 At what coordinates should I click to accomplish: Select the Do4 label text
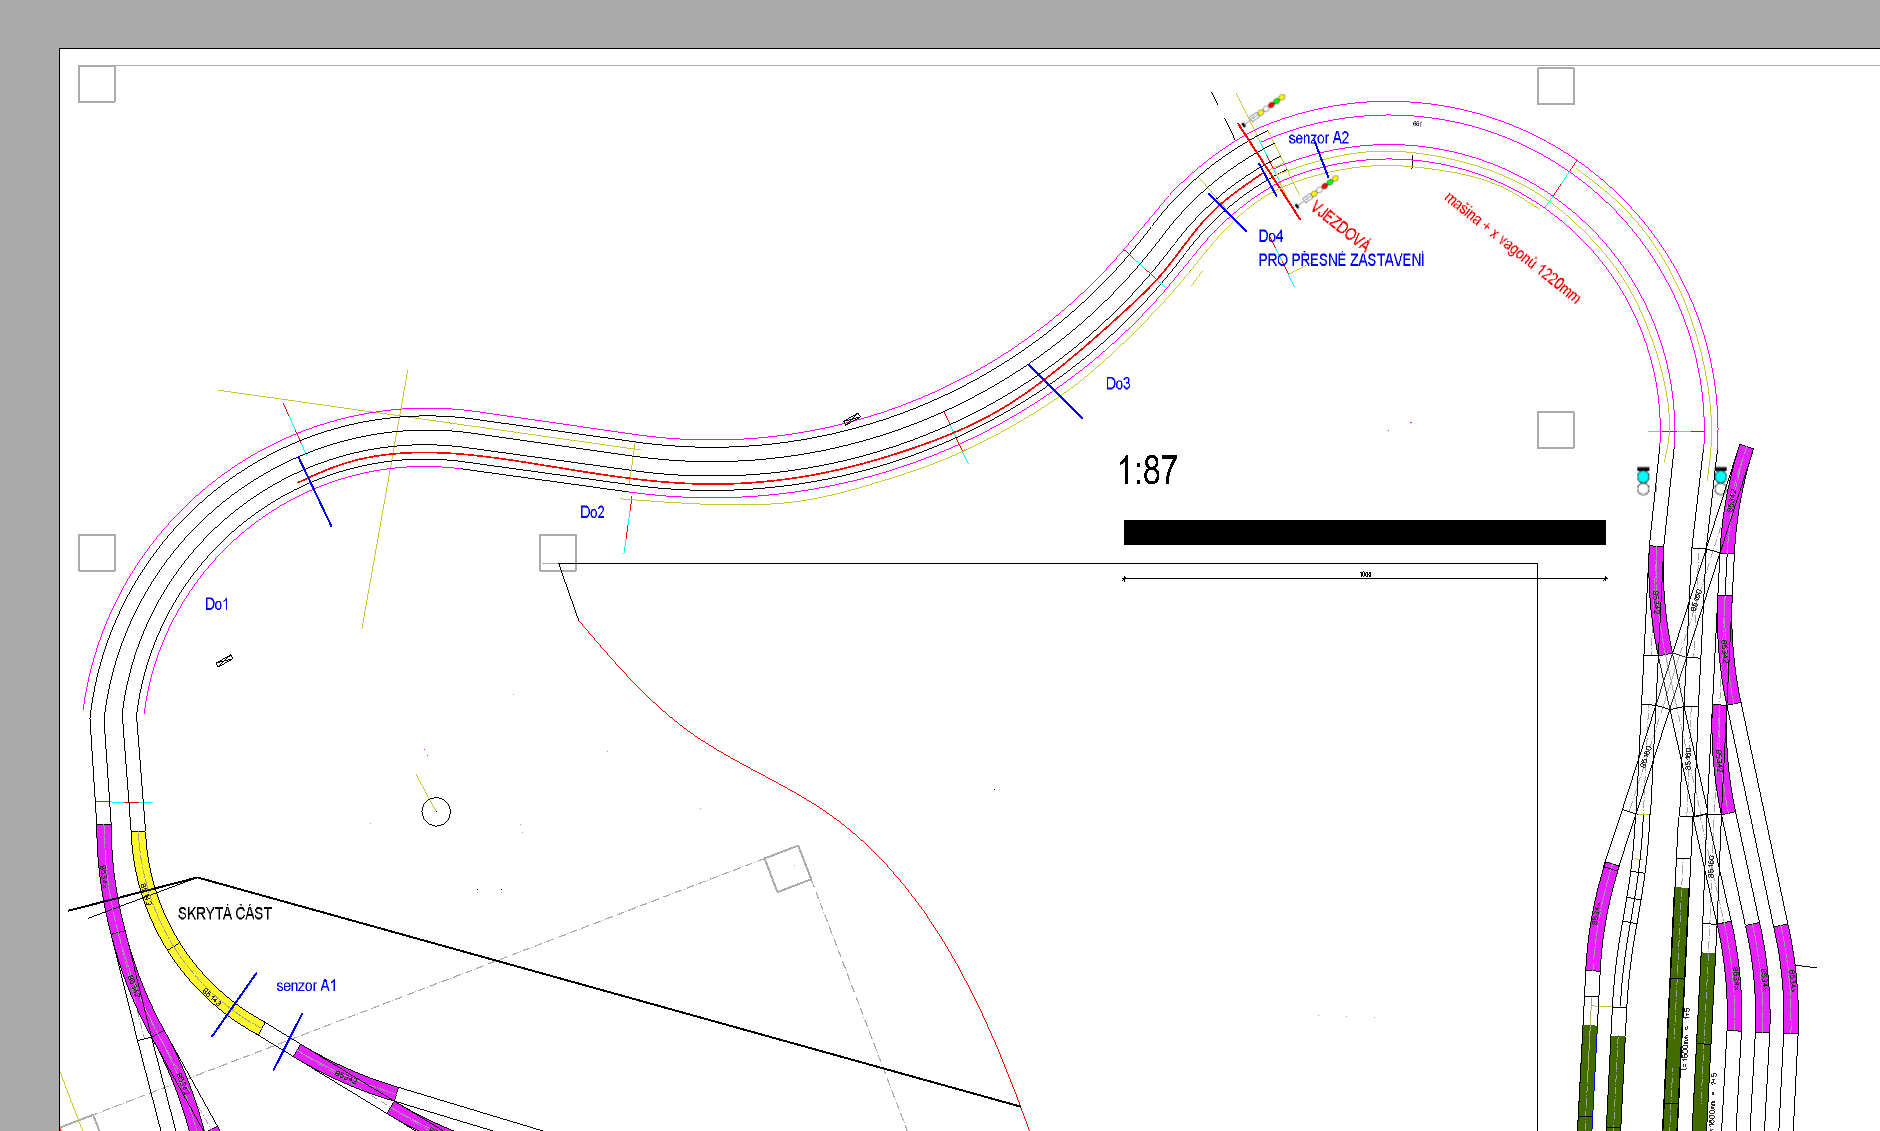tap(1270, 236)
